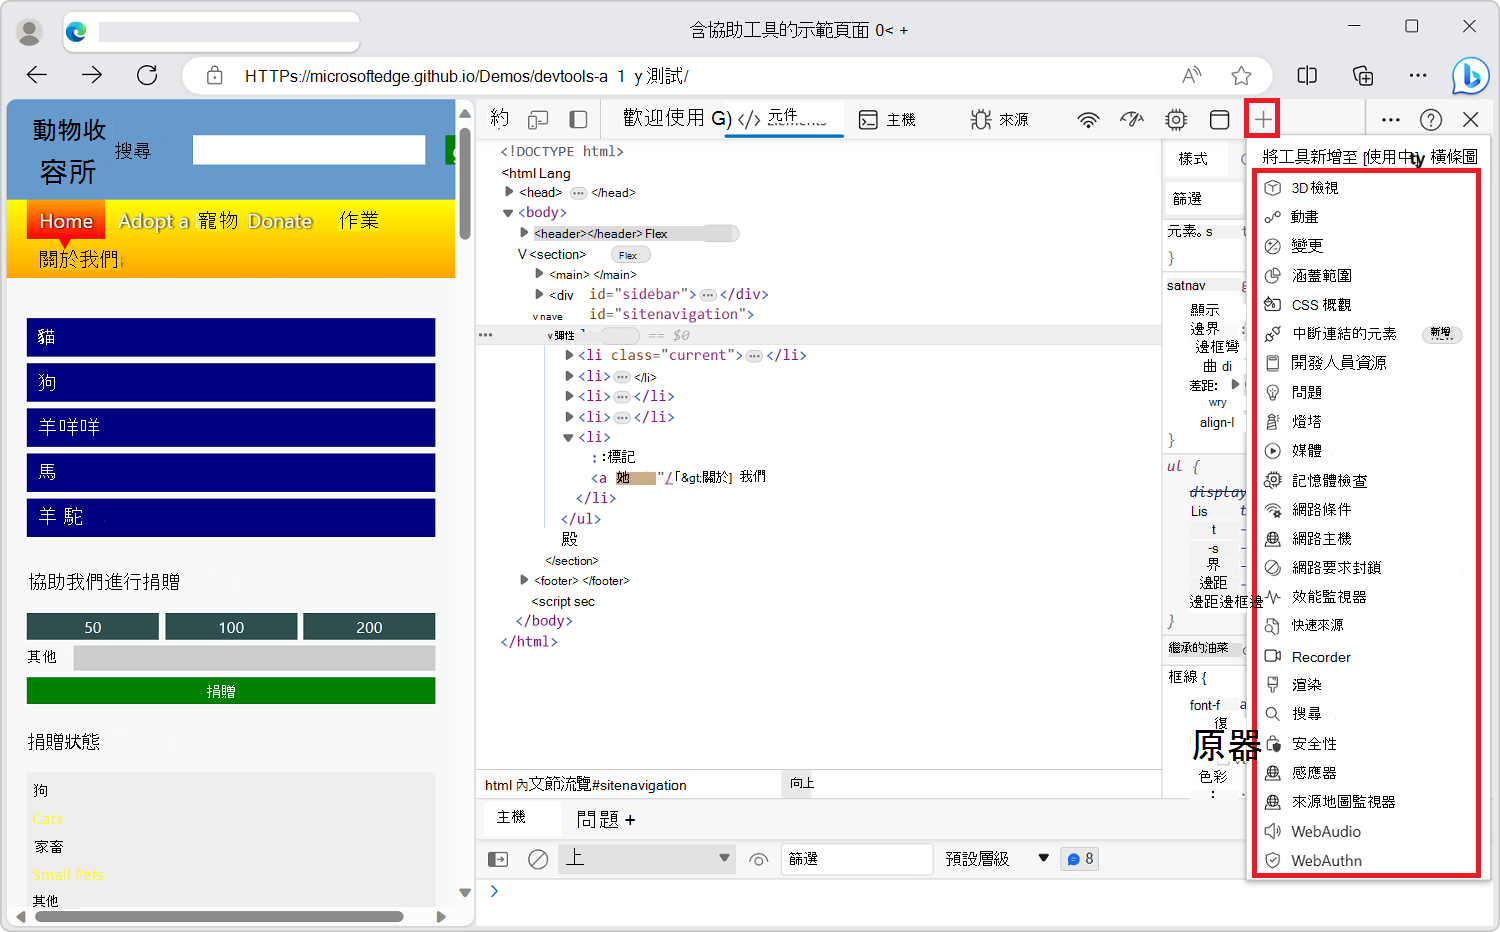Select 效能監視器 from tools menu
The image size is (1500, 932).
click(1366, 596)
